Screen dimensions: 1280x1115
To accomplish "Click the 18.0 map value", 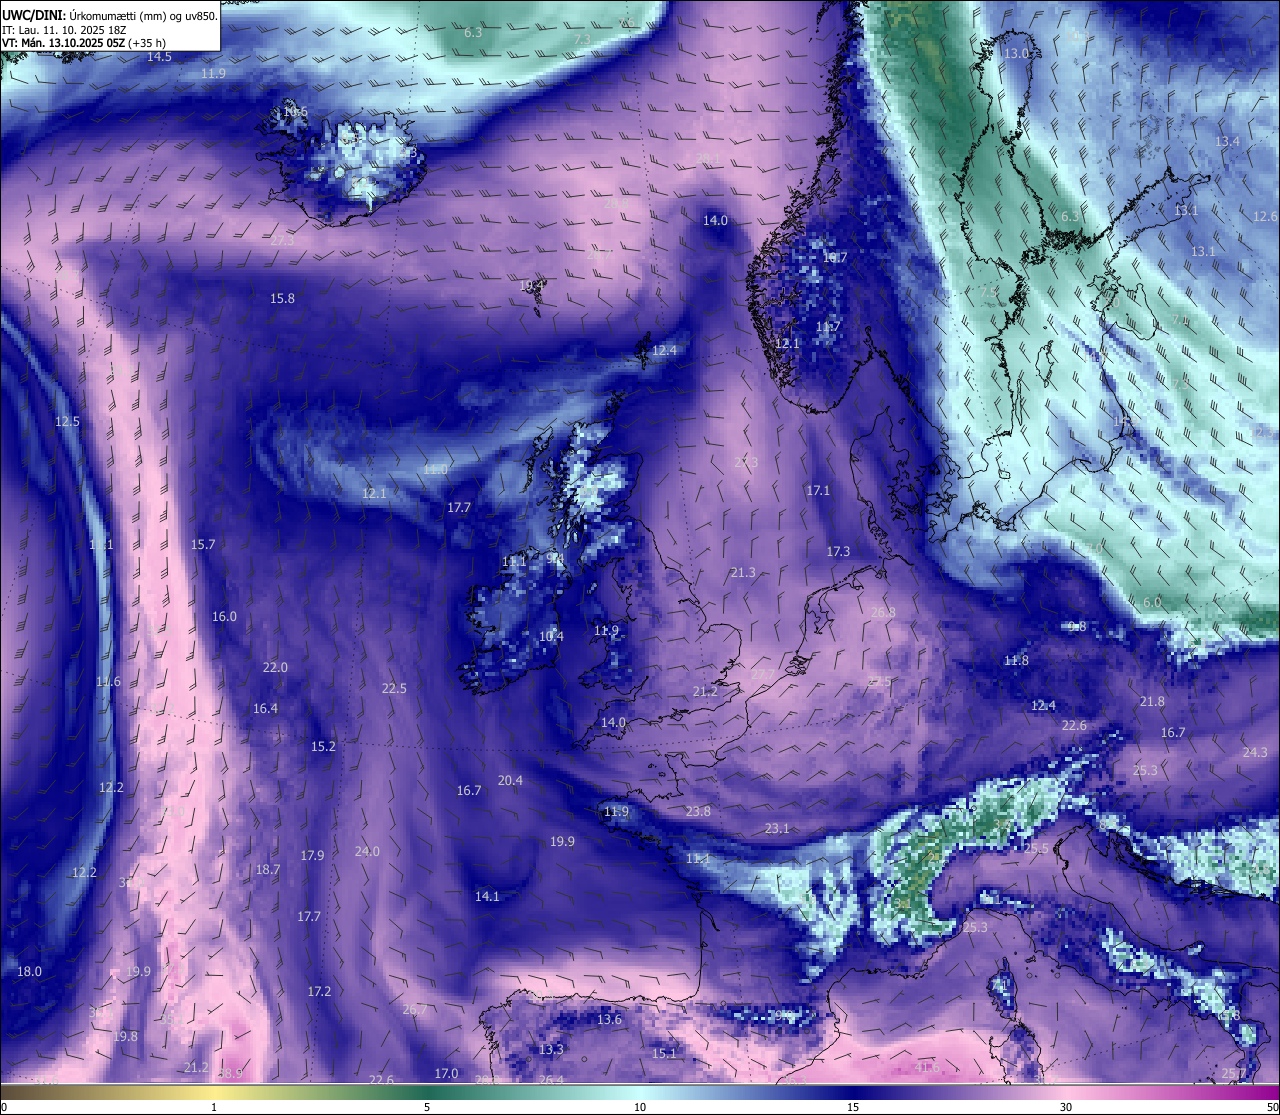I will tap(29, 972).
